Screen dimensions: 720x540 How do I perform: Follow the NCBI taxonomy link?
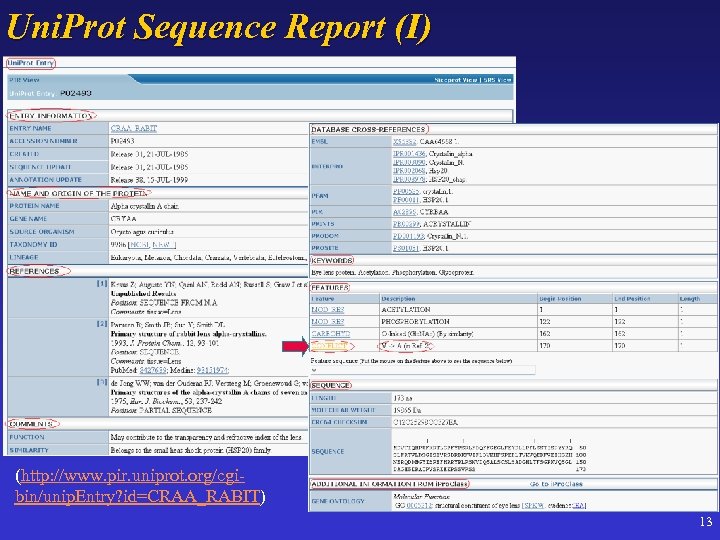click(x=140, y=245)
